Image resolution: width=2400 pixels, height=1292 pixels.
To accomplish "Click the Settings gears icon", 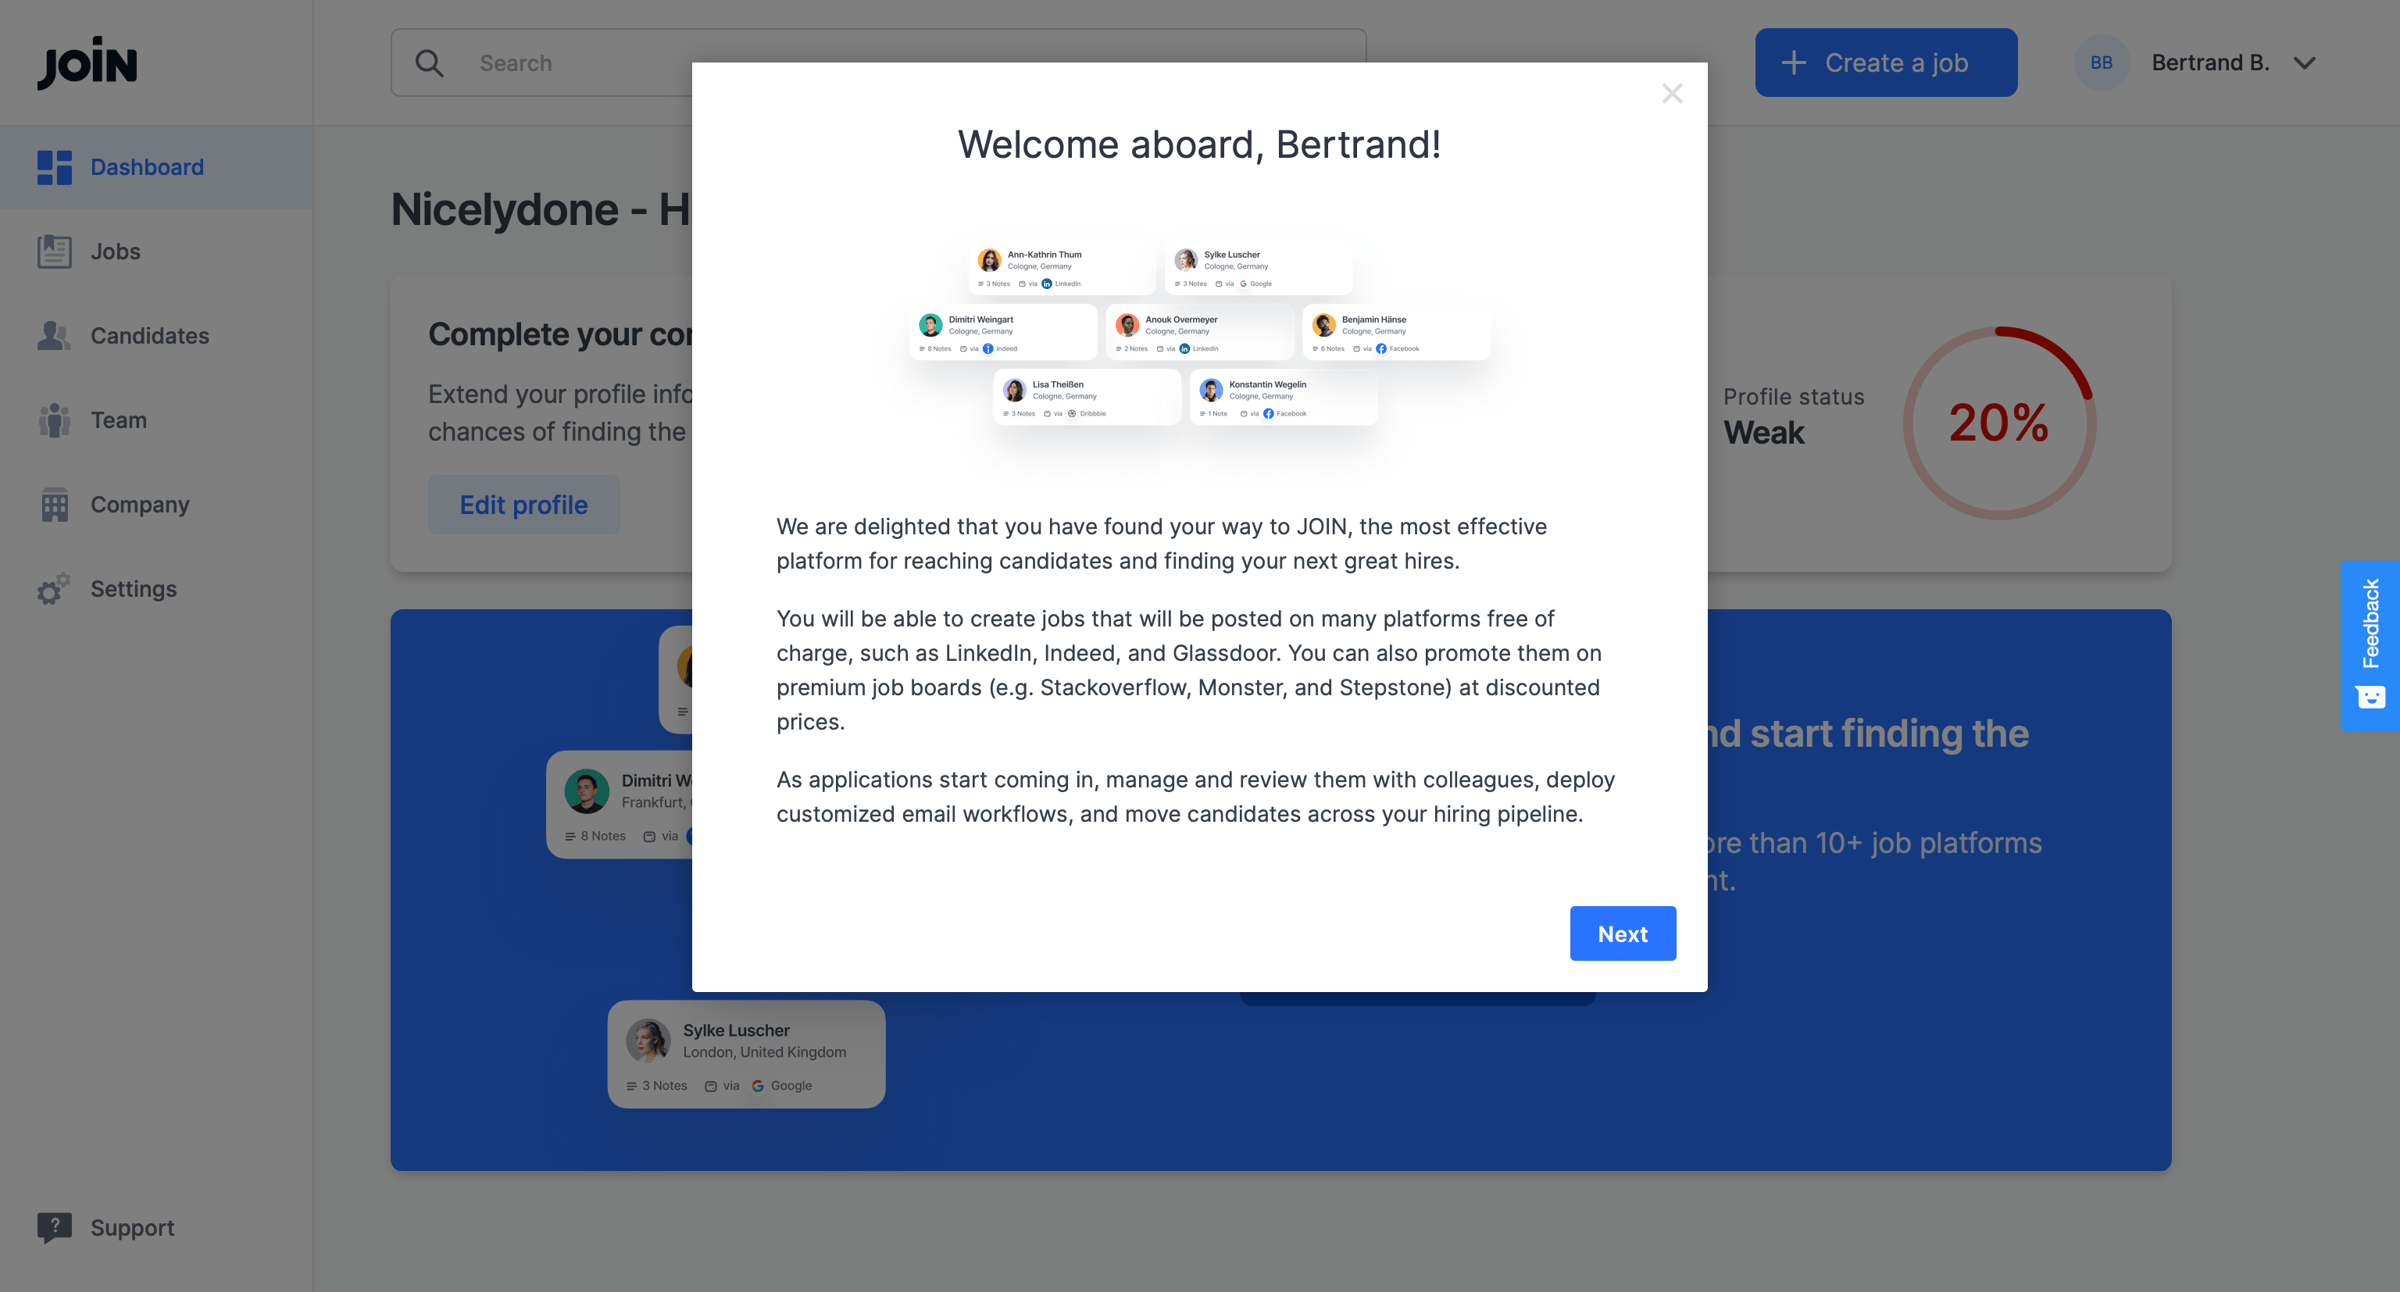I will (54, 589).
